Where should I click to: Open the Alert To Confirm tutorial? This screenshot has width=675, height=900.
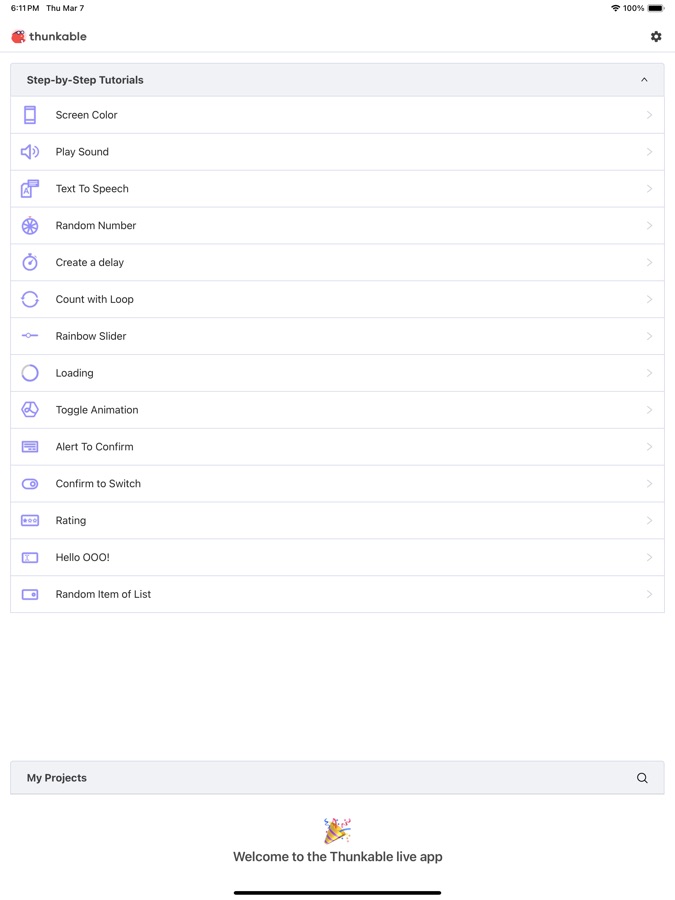[94, 447]
